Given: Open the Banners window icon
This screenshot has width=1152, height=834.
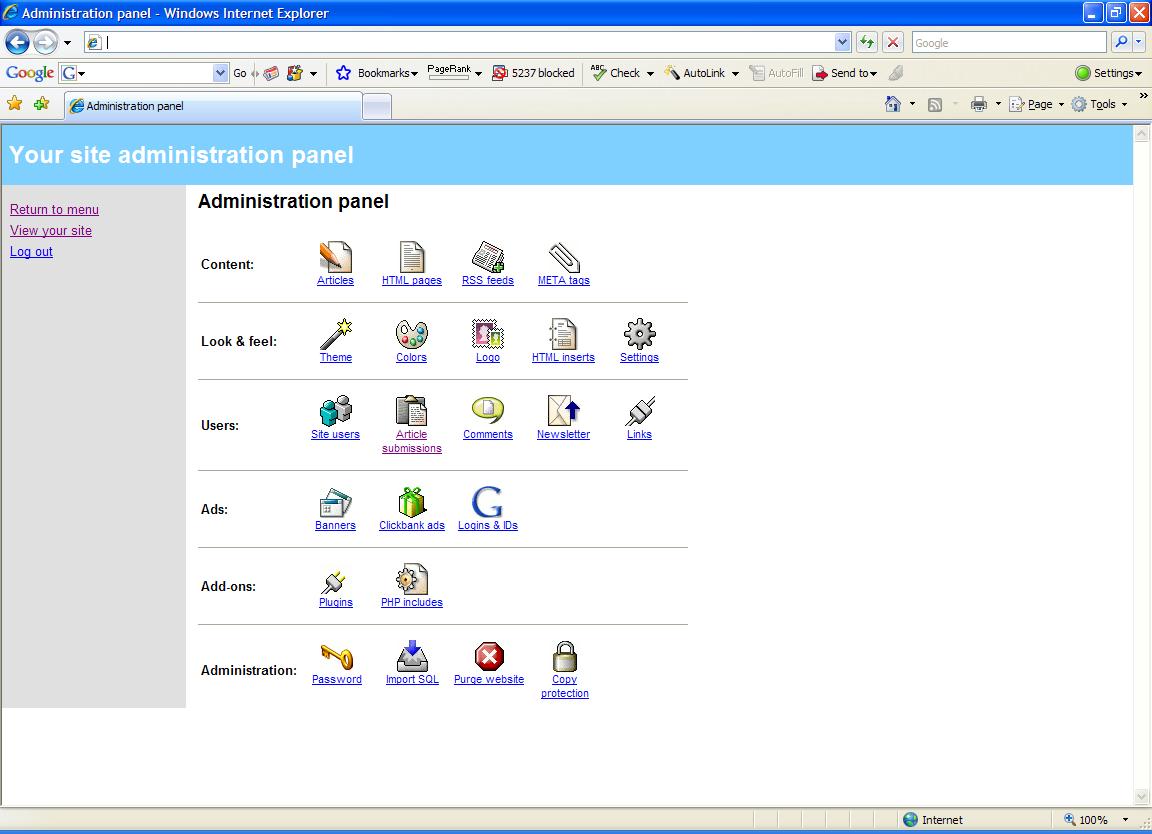Looking at the screenshot, I should [336, 503].
